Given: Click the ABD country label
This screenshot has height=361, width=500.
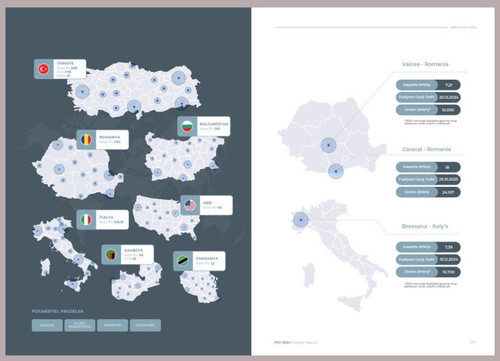Looking at the screenshot, I should 207,202.
